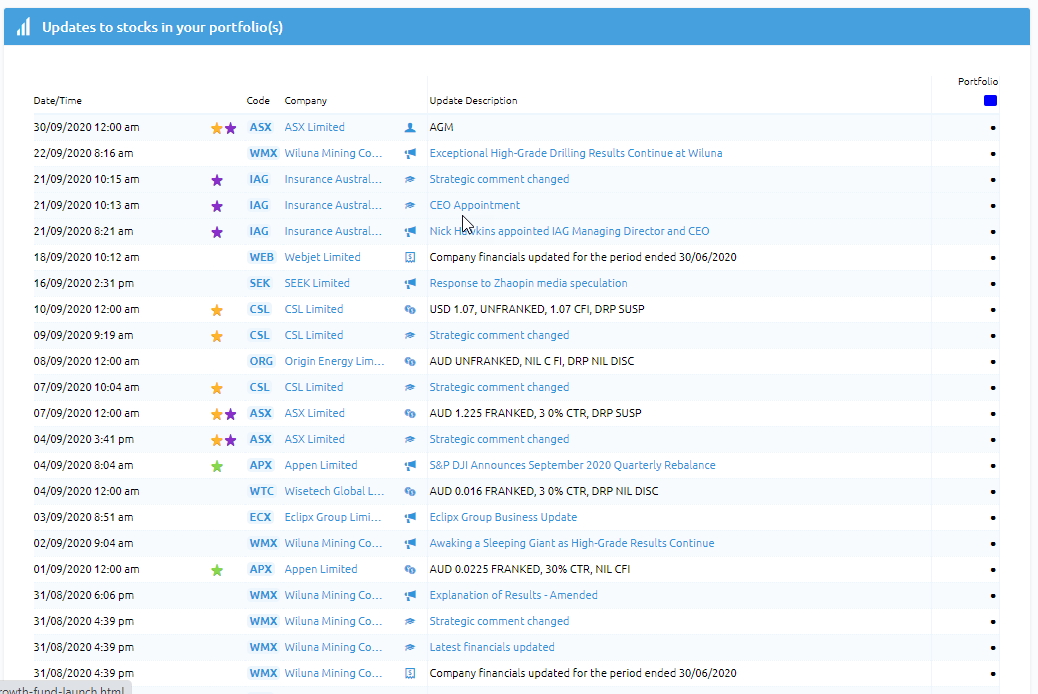
Task: Open Awaking a Sleeping Giant announcement link
Action: (572, 543)
